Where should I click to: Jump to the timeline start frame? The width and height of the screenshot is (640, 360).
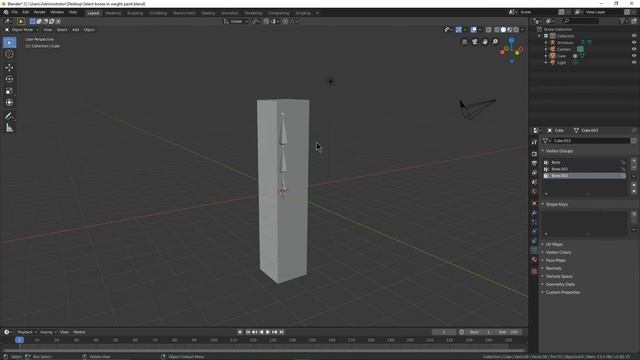[248, 332]
